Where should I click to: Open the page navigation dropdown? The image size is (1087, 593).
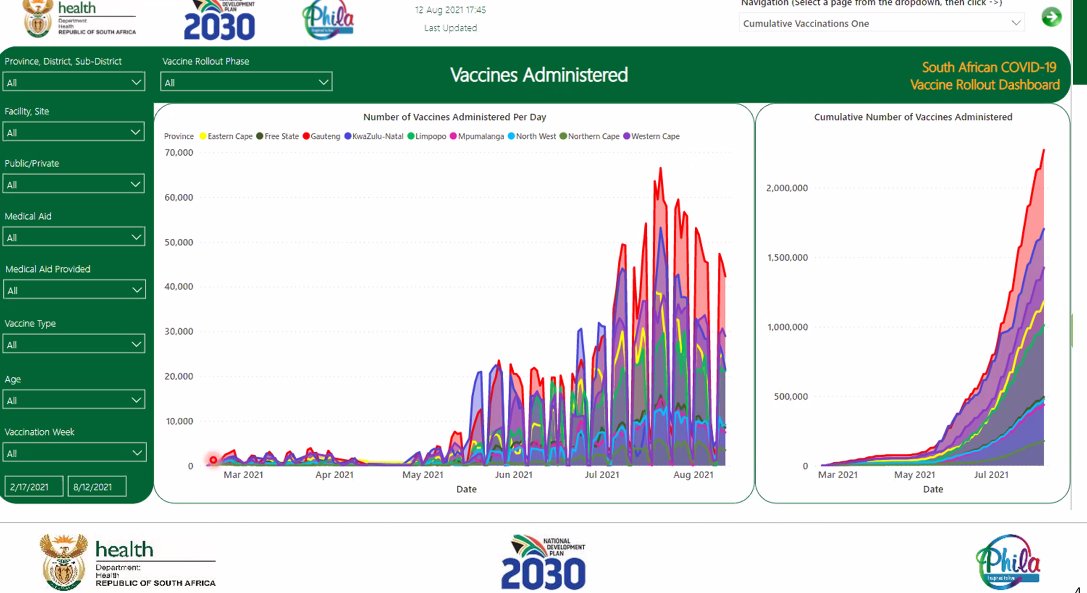tap(882, 24)
